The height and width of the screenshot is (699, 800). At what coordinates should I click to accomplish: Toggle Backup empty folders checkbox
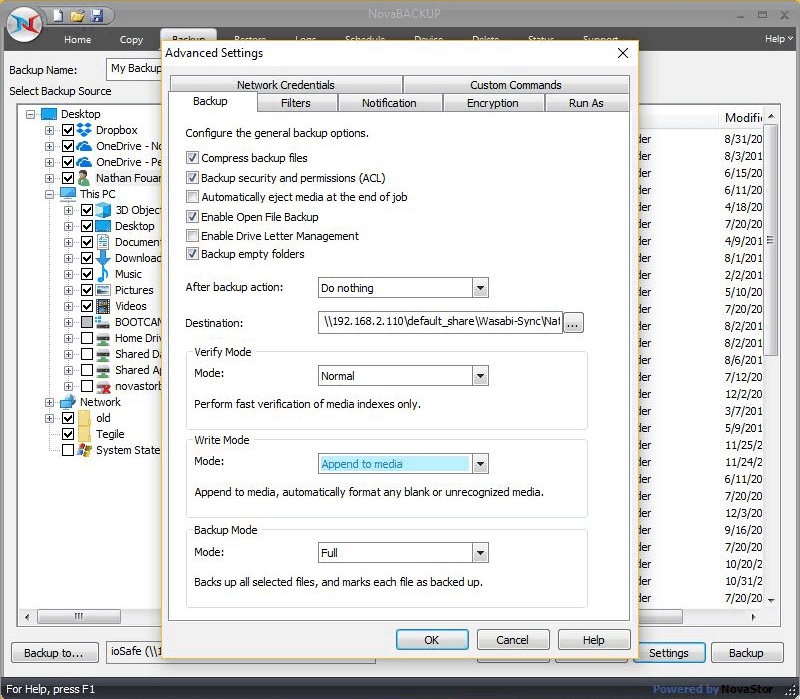(x=192, y=254)
